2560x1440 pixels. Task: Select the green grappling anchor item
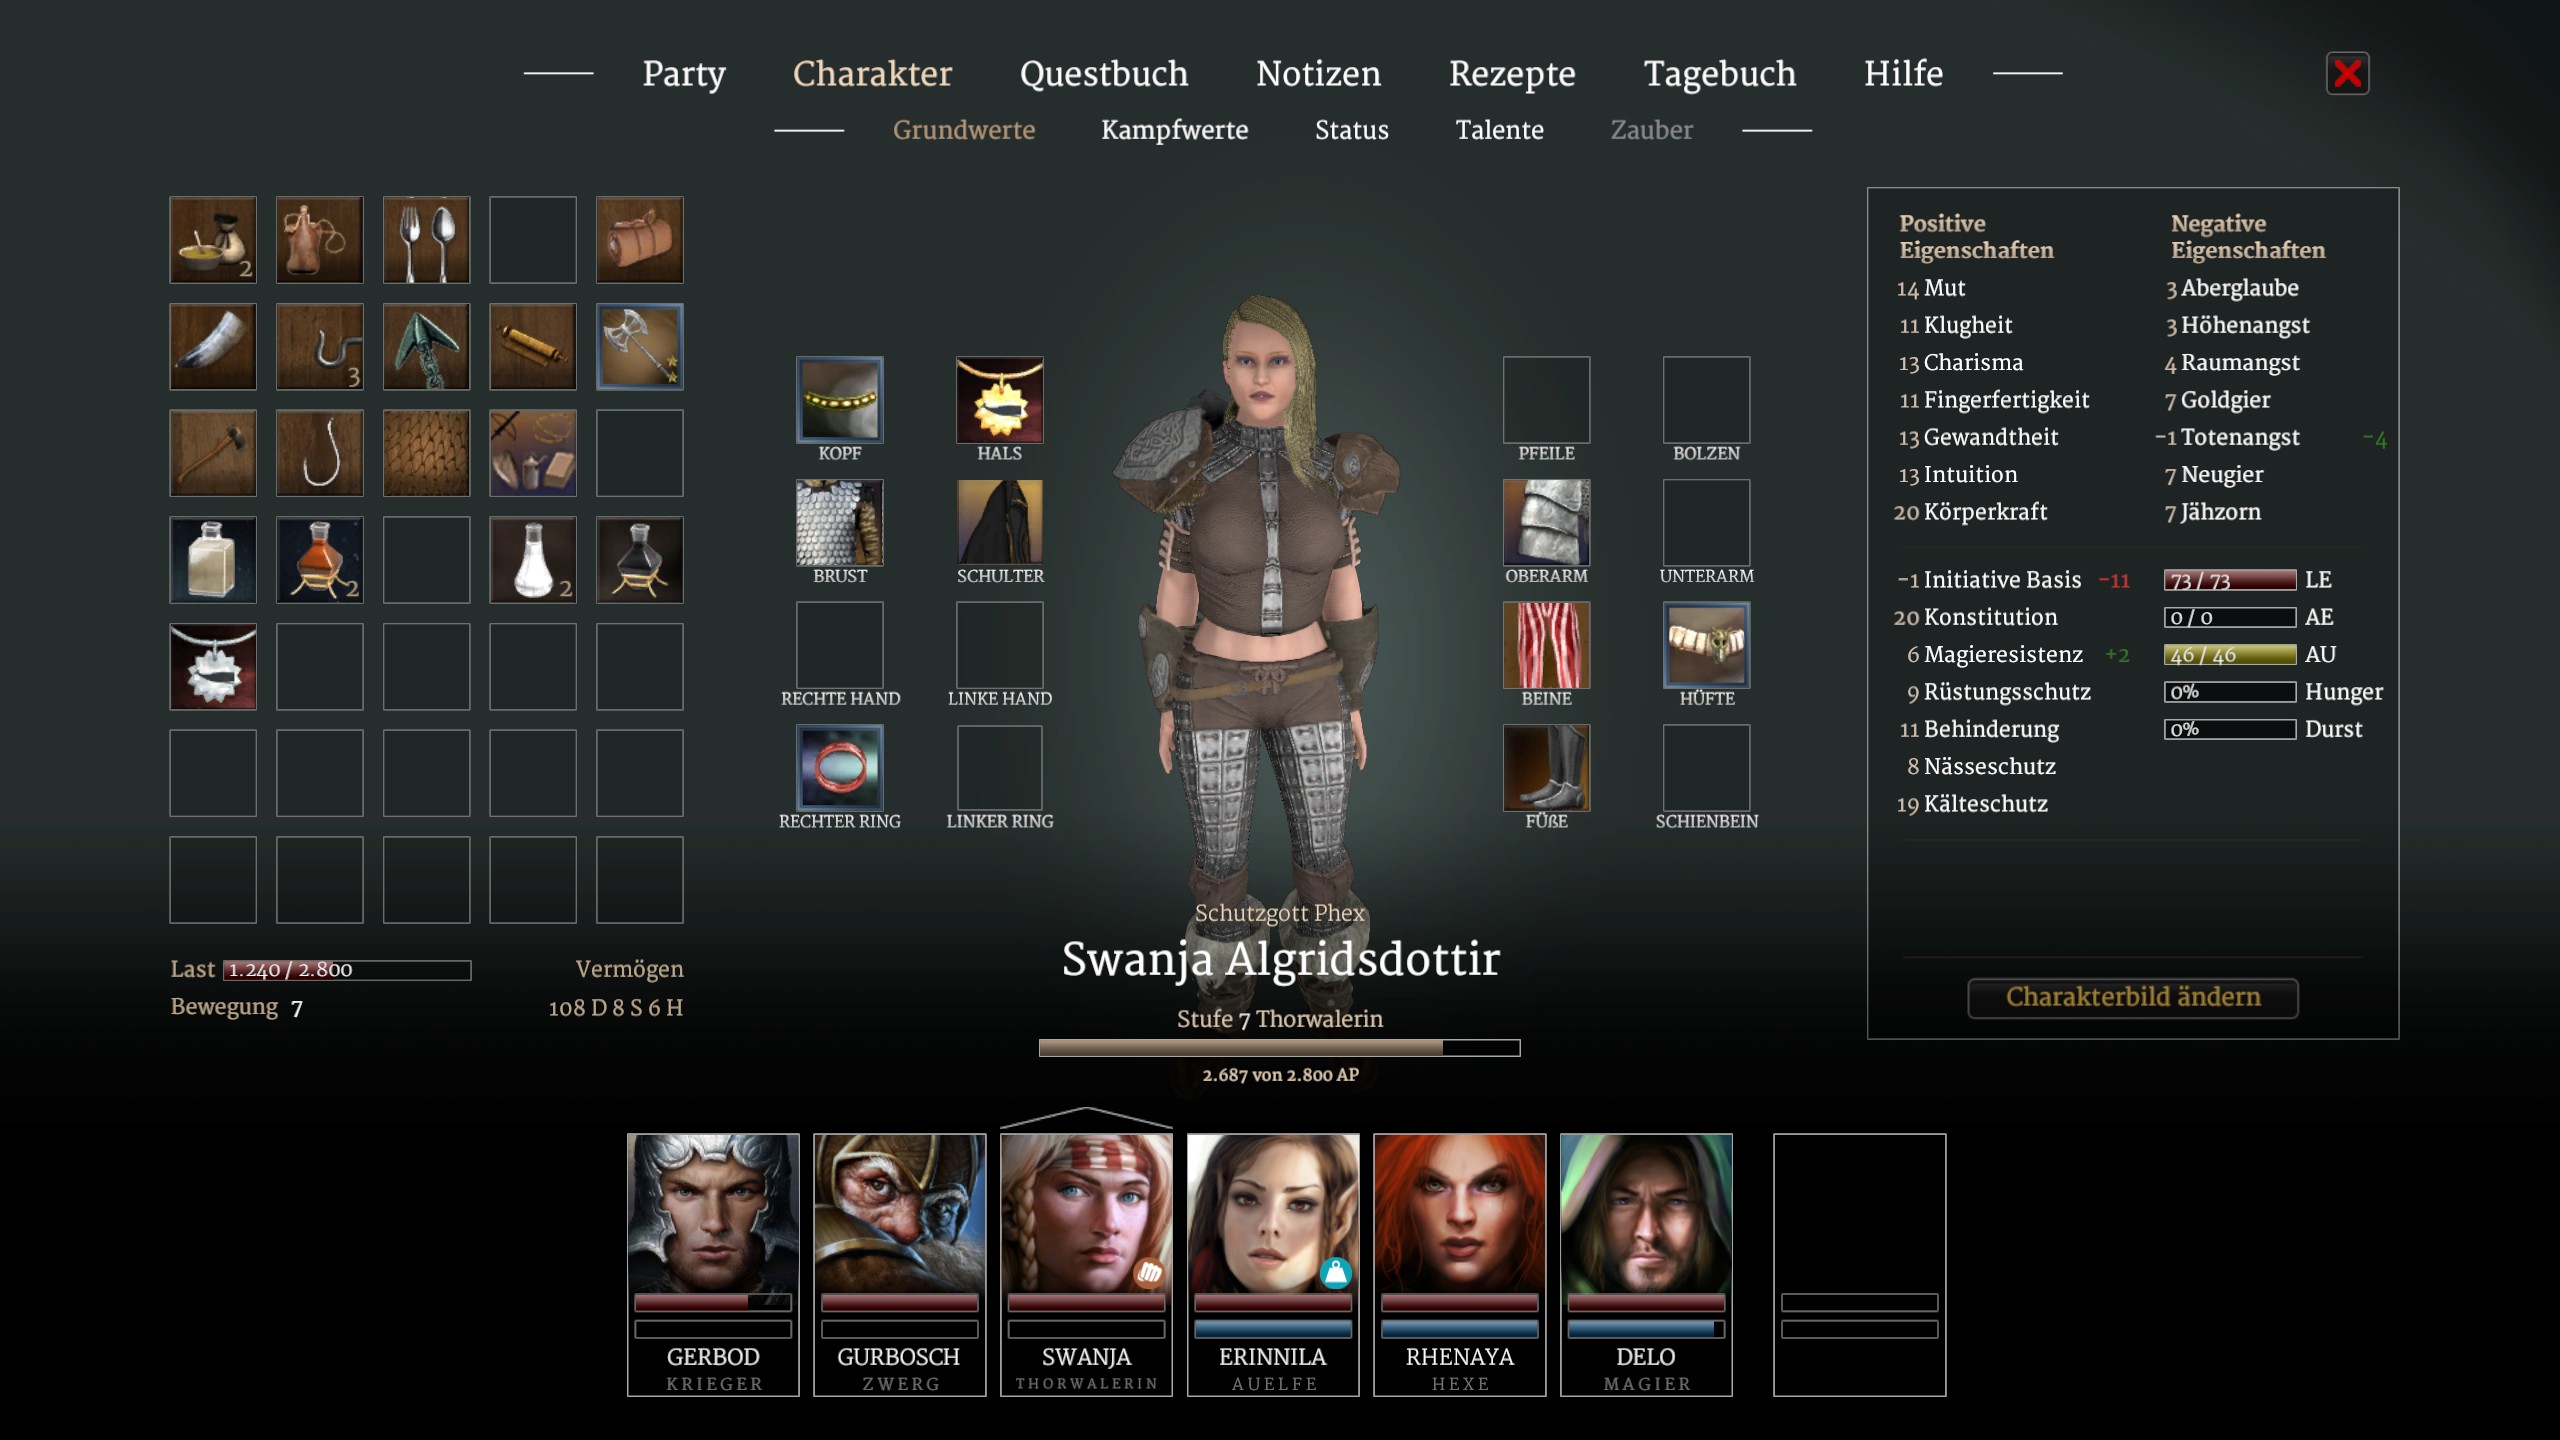click(x=426, y=347)
